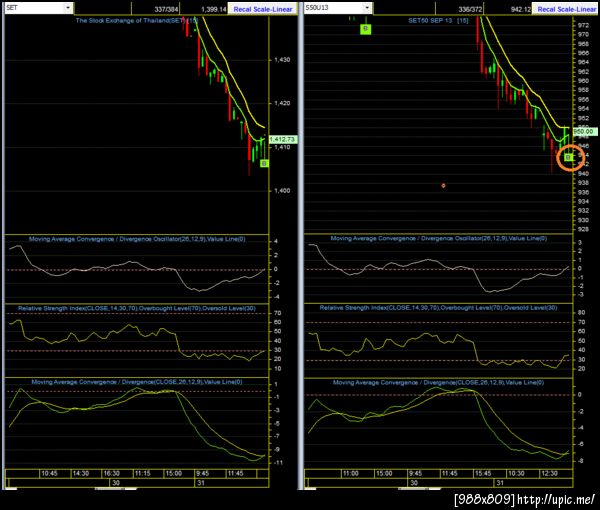600x510 pixels.
Task: Click the 10:45 time label on SET chart
Action: coord(49,473)
